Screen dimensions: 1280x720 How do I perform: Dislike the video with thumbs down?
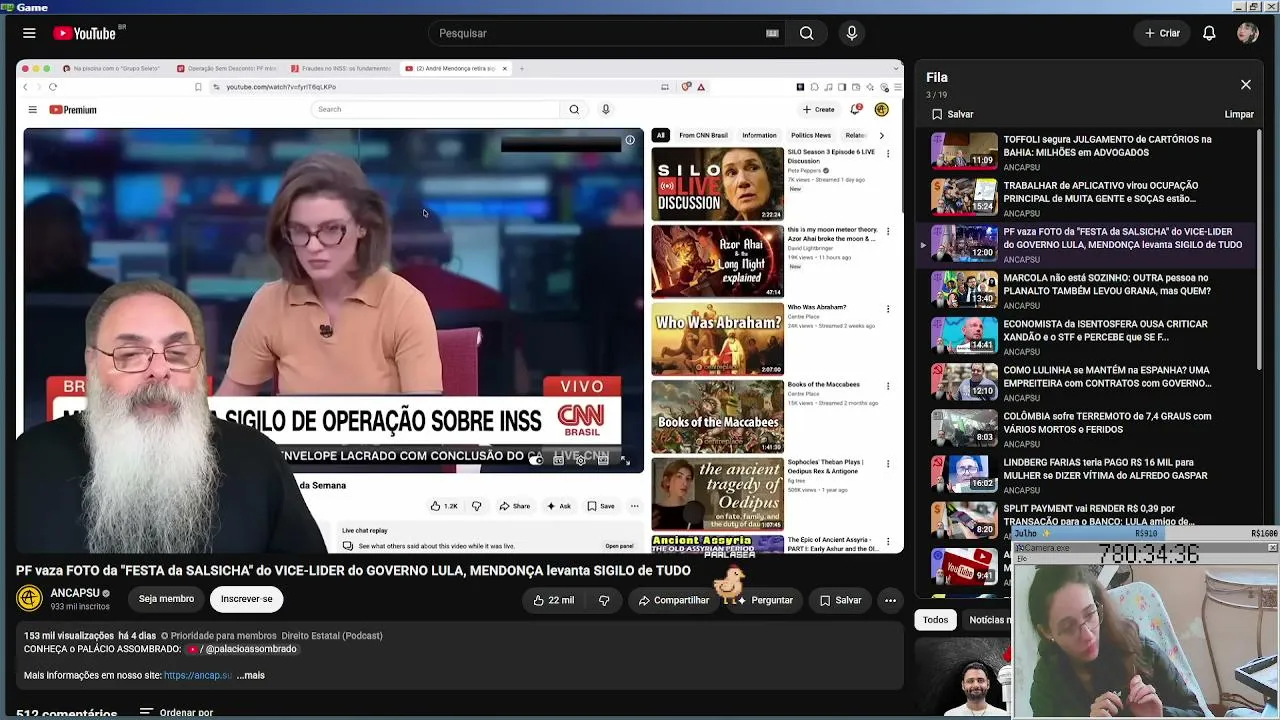coord(604,600)
